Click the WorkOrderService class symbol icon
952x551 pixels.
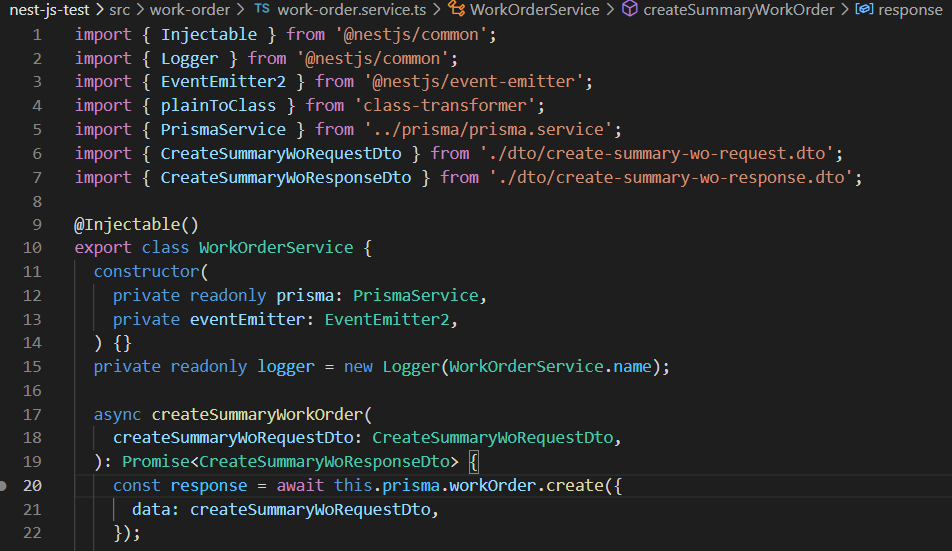(457, 9)
